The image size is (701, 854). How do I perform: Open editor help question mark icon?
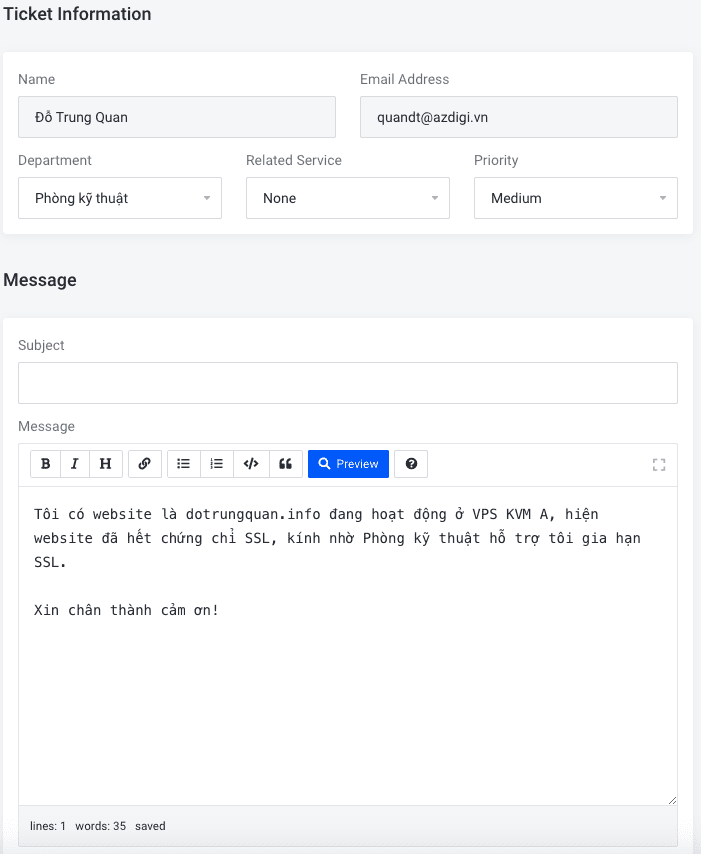point(411,464)
